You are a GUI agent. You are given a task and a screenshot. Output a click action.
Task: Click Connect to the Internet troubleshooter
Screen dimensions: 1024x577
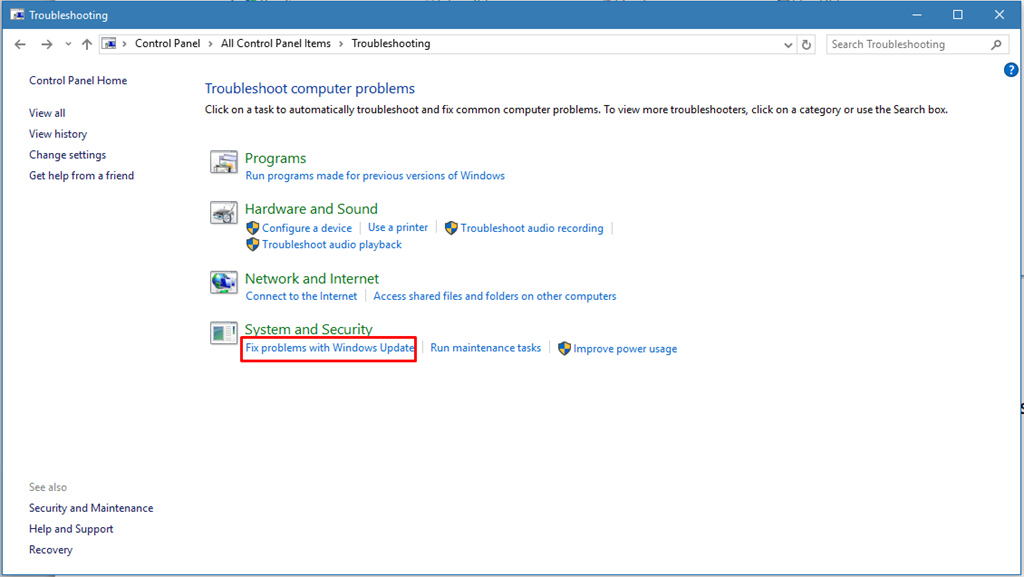coord(302,296)
